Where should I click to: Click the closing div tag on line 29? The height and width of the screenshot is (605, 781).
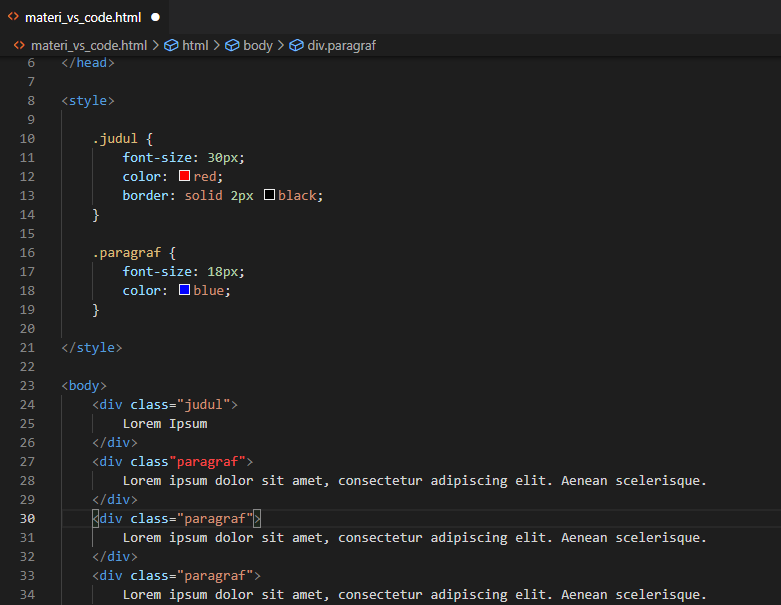pos(115,500)
